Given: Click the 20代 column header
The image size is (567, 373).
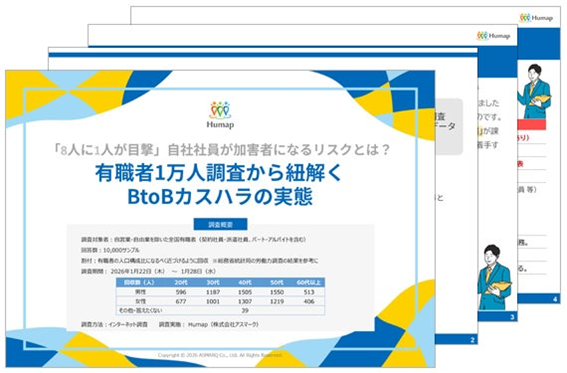Looking at the screenshot, I should pos(181,282).
